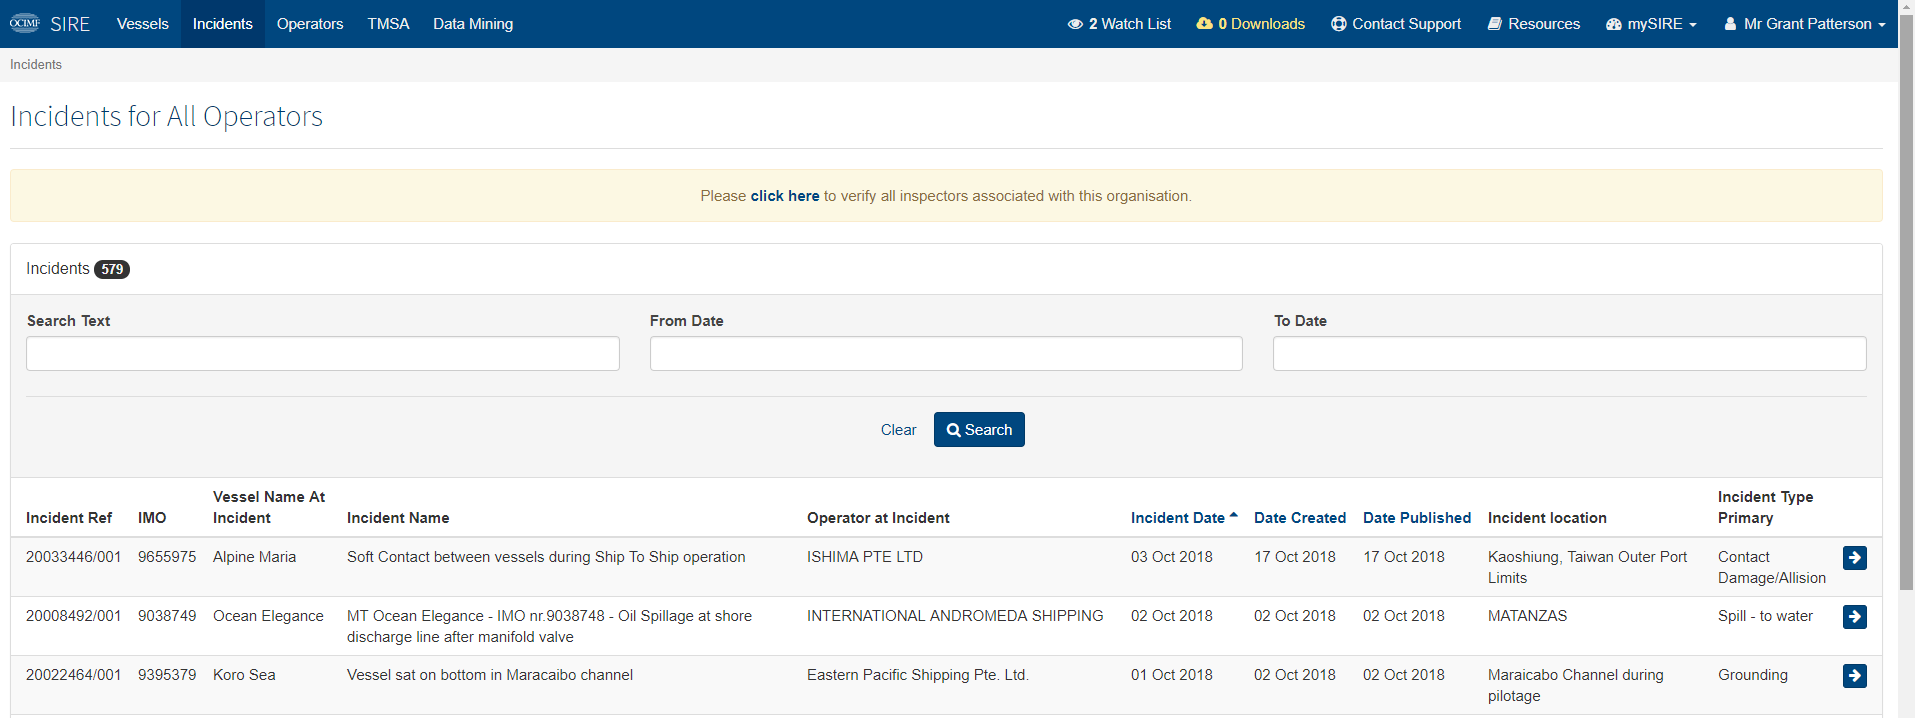Click incident type Grounding
Image resolution: width=1915 pixels, height=718 pixels.
[1753, 675]
